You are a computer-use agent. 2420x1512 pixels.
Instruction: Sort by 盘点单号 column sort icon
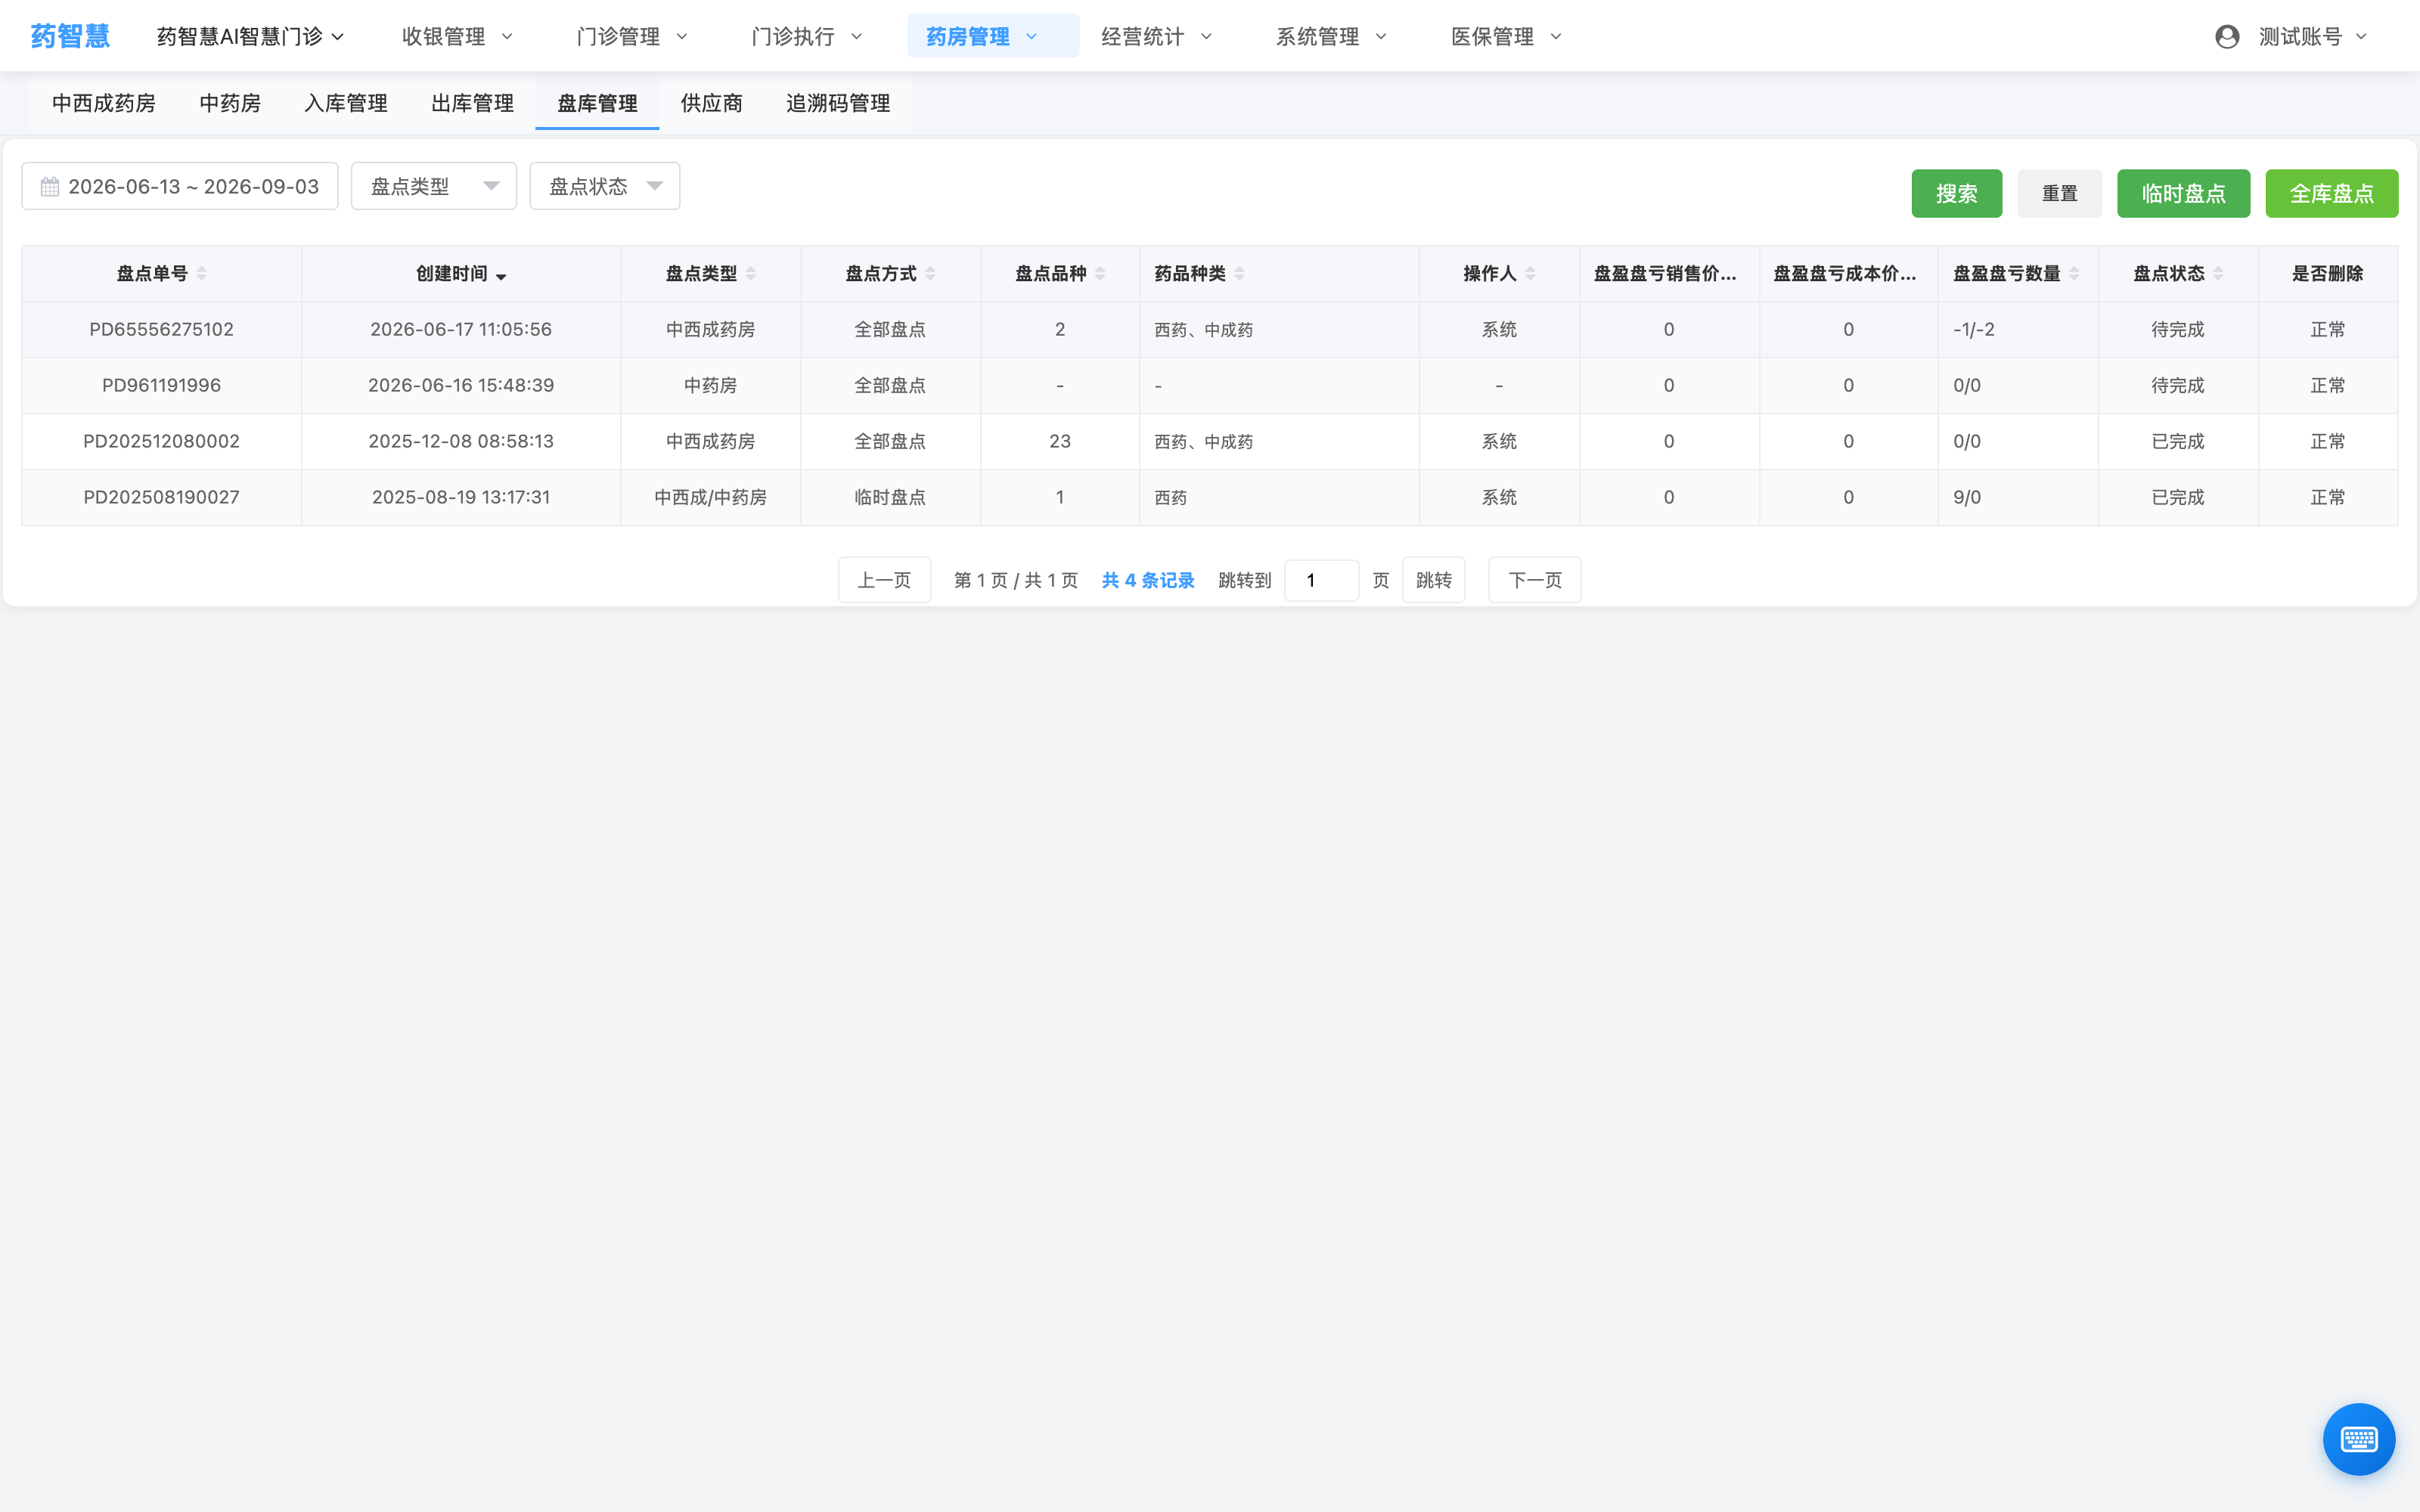(201, 274)
